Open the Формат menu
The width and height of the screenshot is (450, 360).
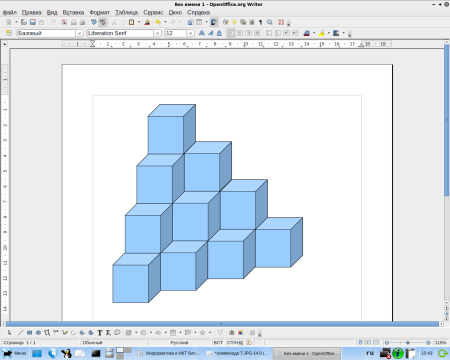(x=99, y=12)
